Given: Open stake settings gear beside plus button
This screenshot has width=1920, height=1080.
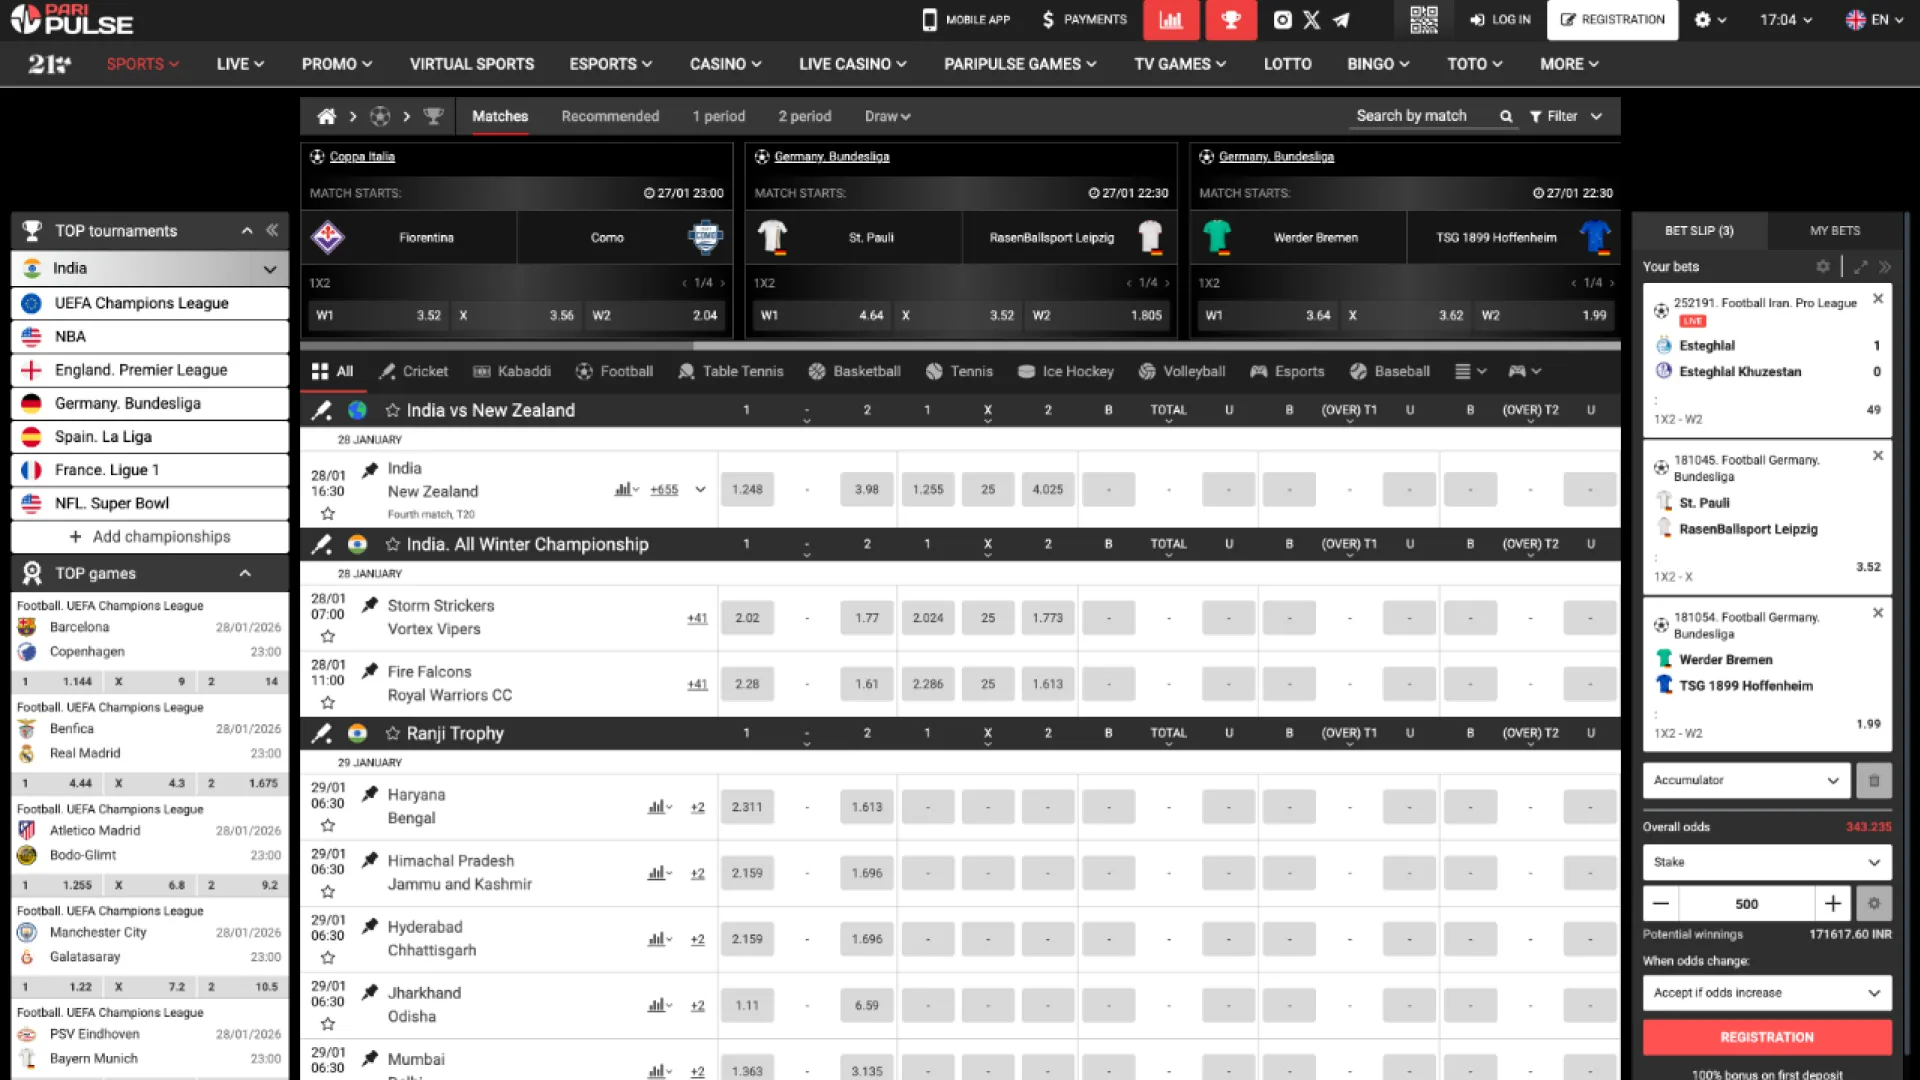Looking at the screenshot, I should [1874, 903].
